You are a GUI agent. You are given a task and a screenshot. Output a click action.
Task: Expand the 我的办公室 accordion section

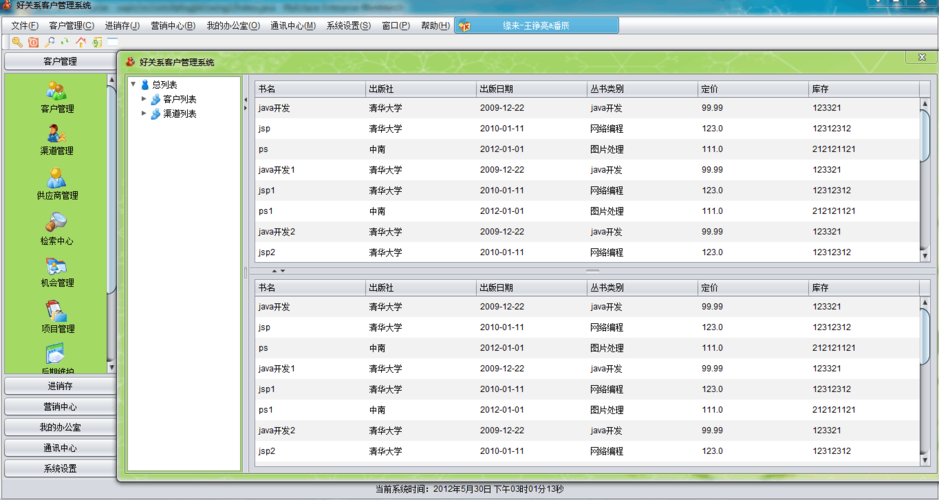tap(60, 428)
